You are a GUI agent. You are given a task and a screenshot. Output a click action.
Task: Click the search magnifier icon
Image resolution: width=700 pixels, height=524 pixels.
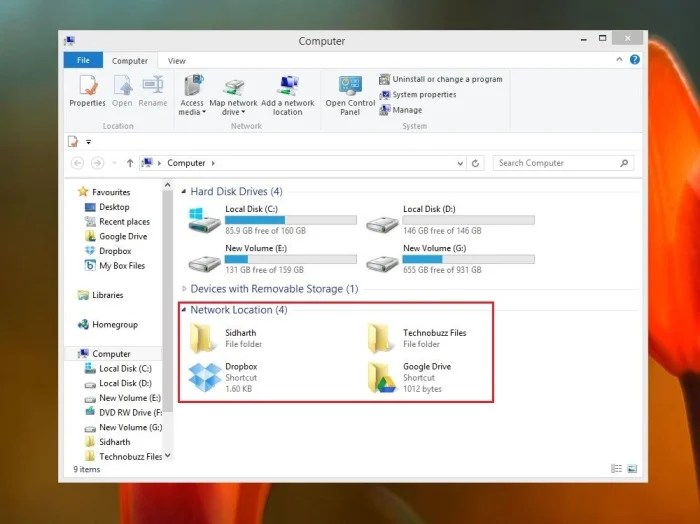click(x=624, y=163)
